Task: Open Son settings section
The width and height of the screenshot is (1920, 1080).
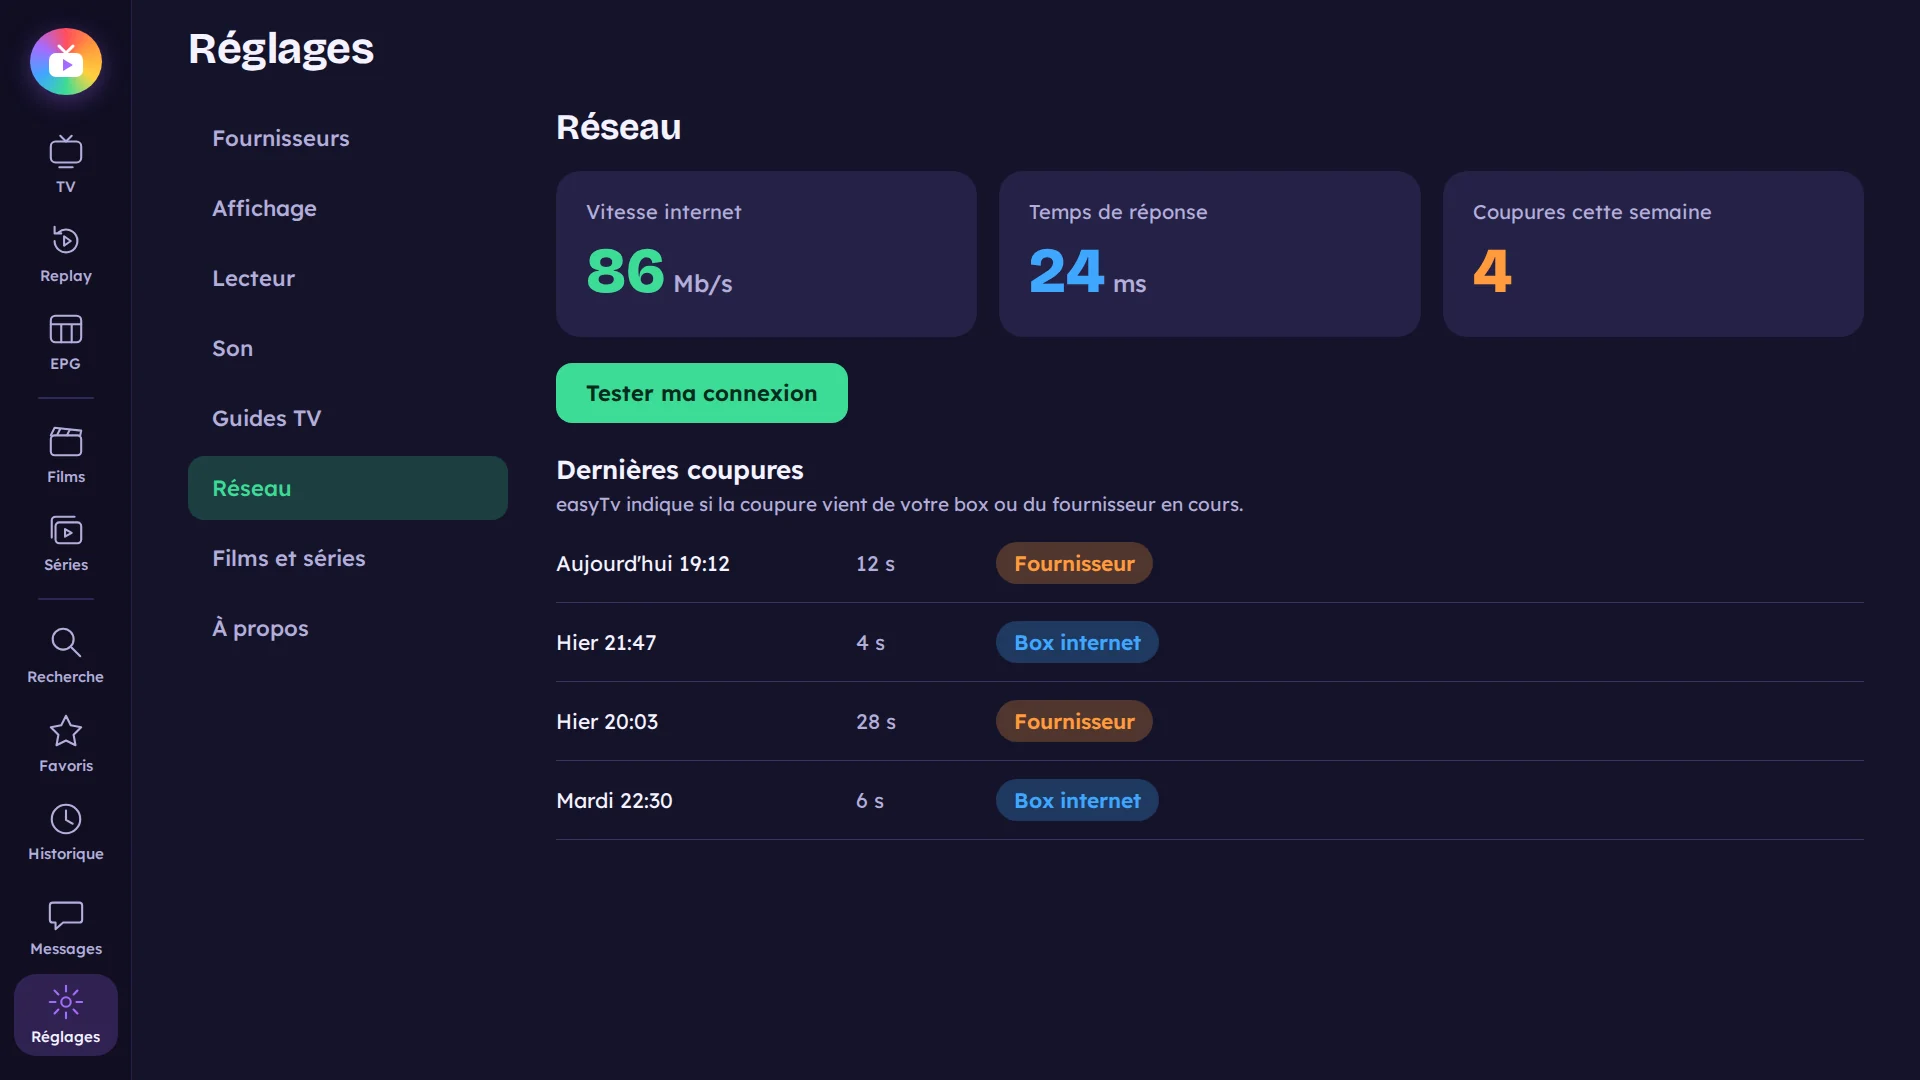Action: click(348, 348)
